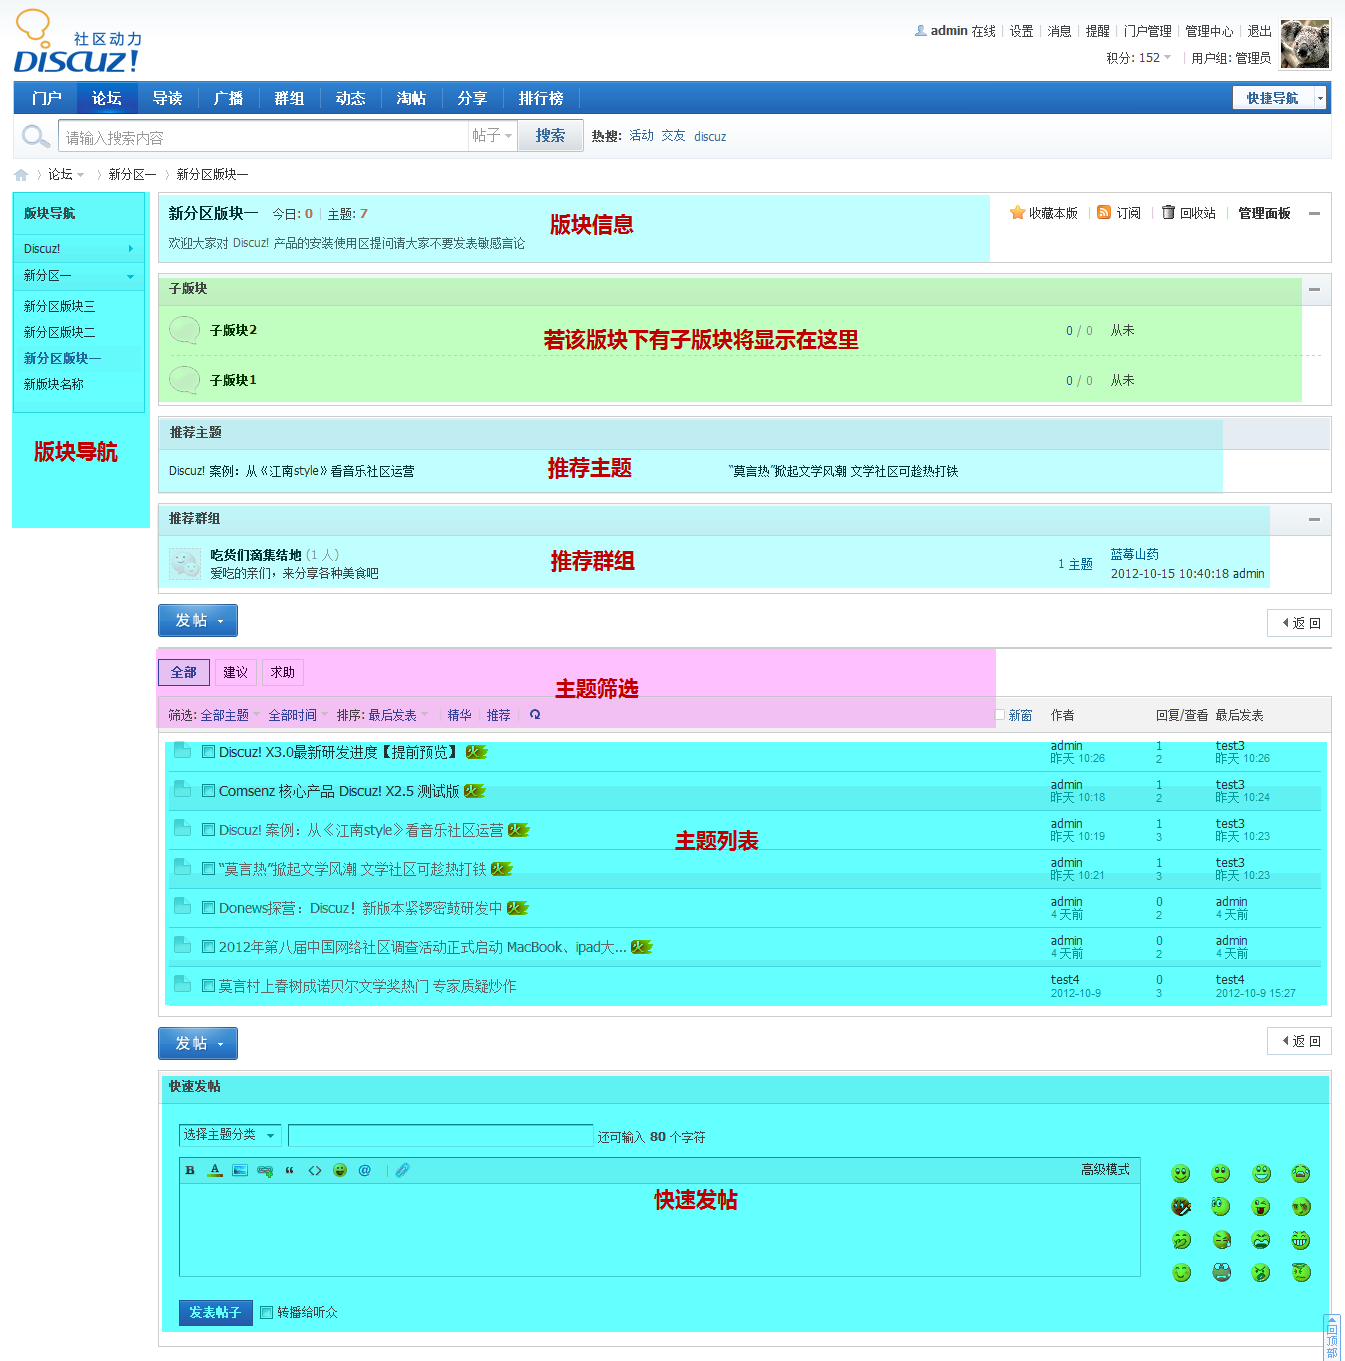The height and width of the screenshot is (1361, 1345).
Task: Click the paperclip attachment icon
Action: (402, 1170)
